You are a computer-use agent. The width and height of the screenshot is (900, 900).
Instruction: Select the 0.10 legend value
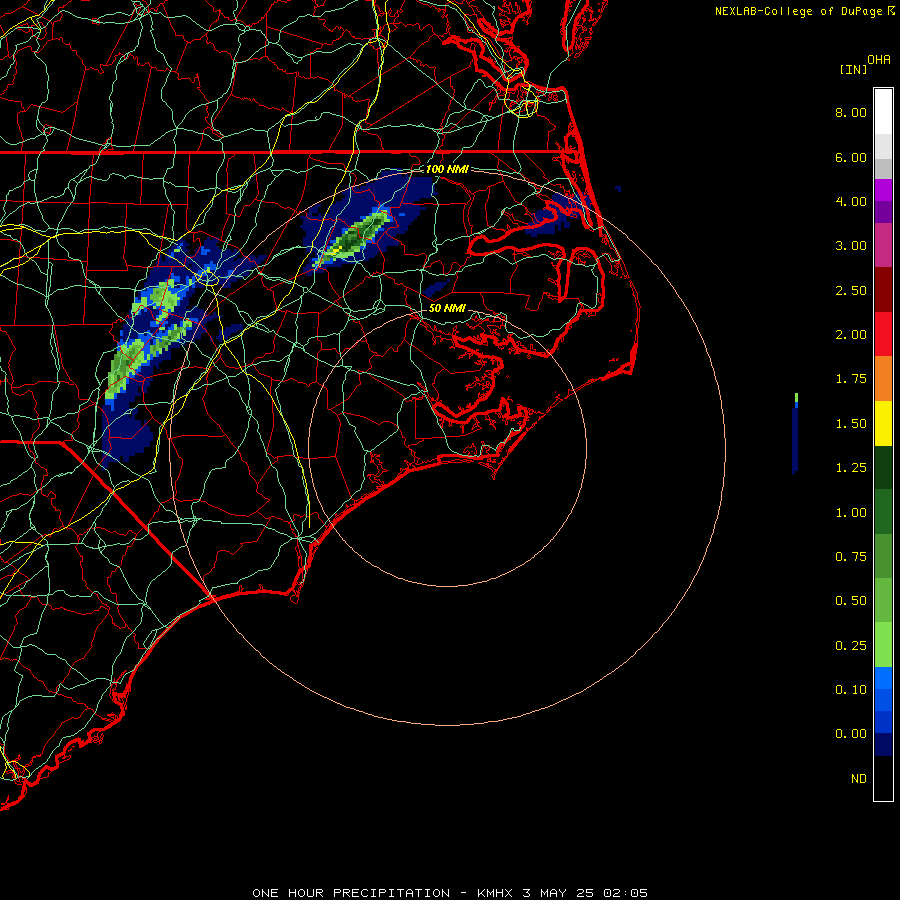point(851,690)
